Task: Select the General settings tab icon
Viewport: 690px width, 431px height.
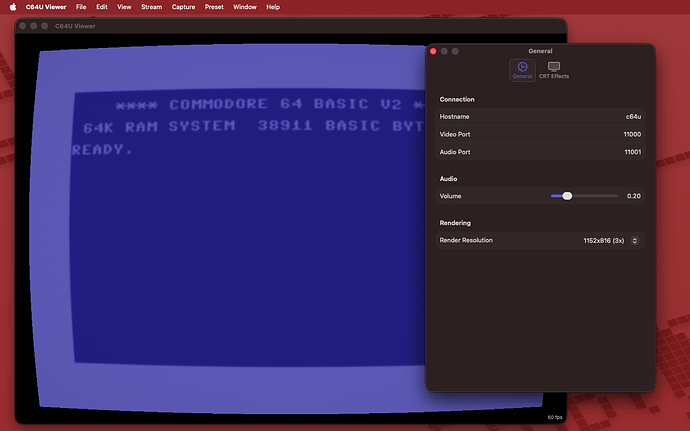Action: pyautogui.click(x=522, y=70)
